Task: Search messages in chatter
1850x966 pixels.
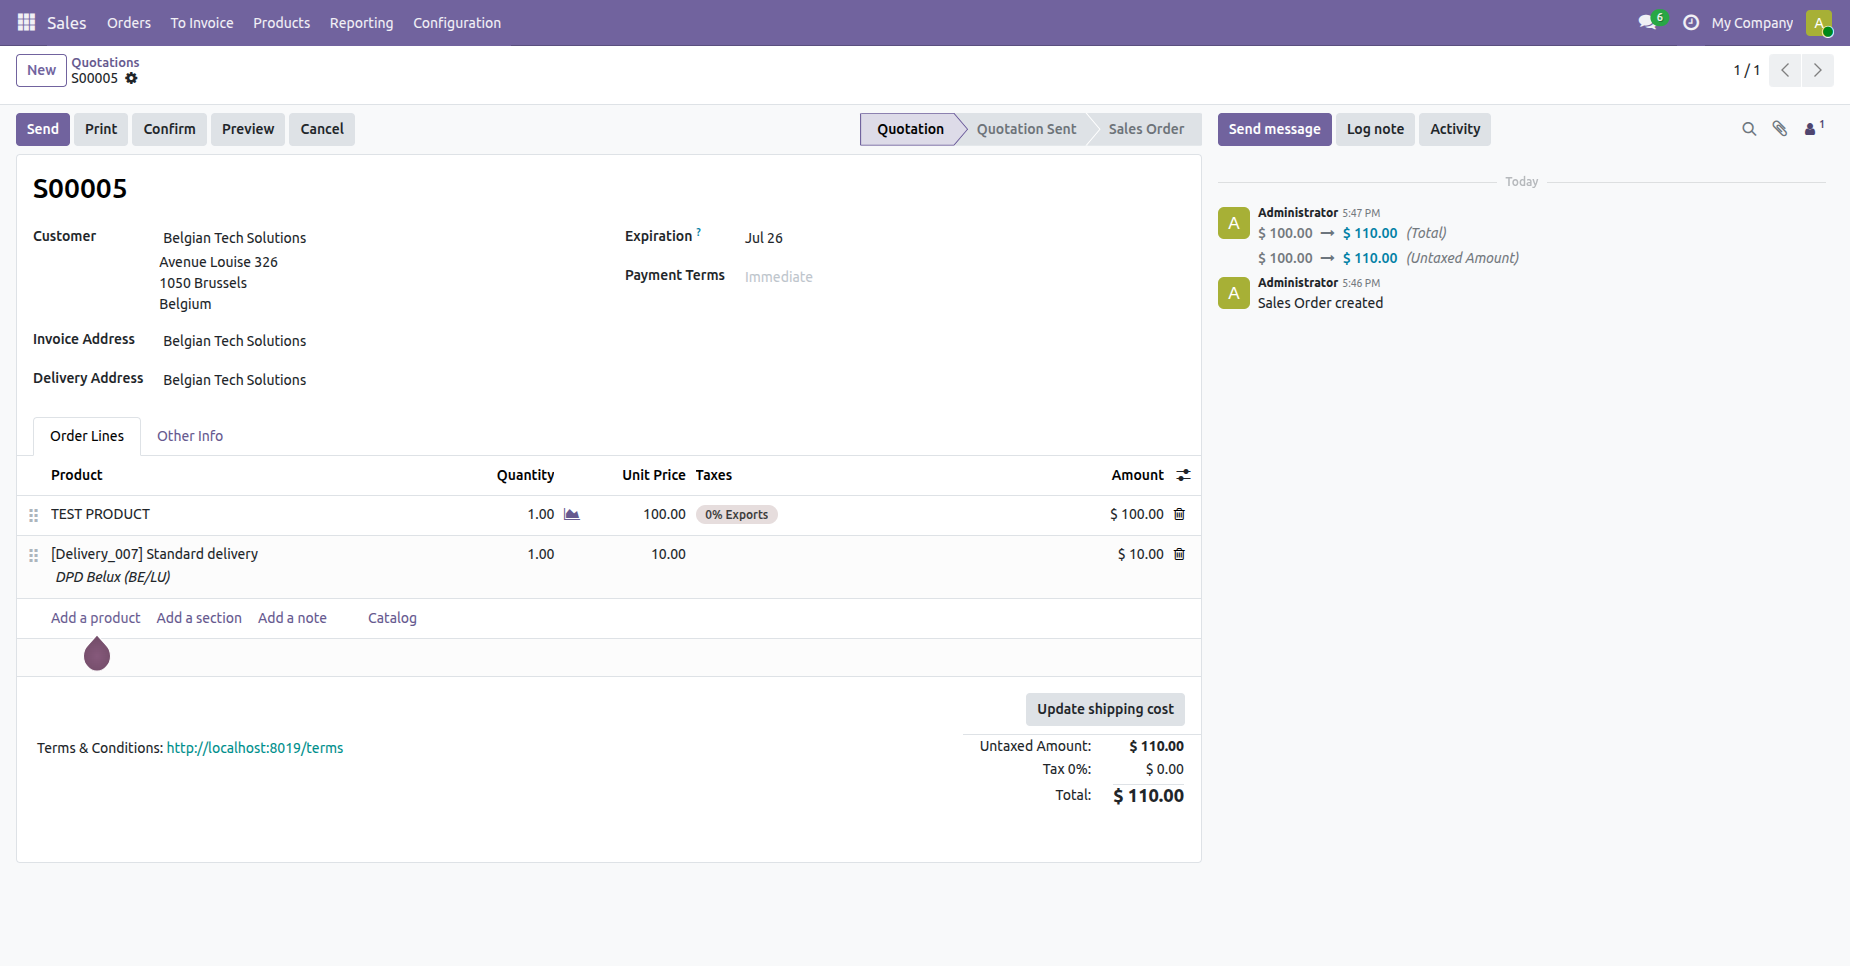Action: [1749, 129]
